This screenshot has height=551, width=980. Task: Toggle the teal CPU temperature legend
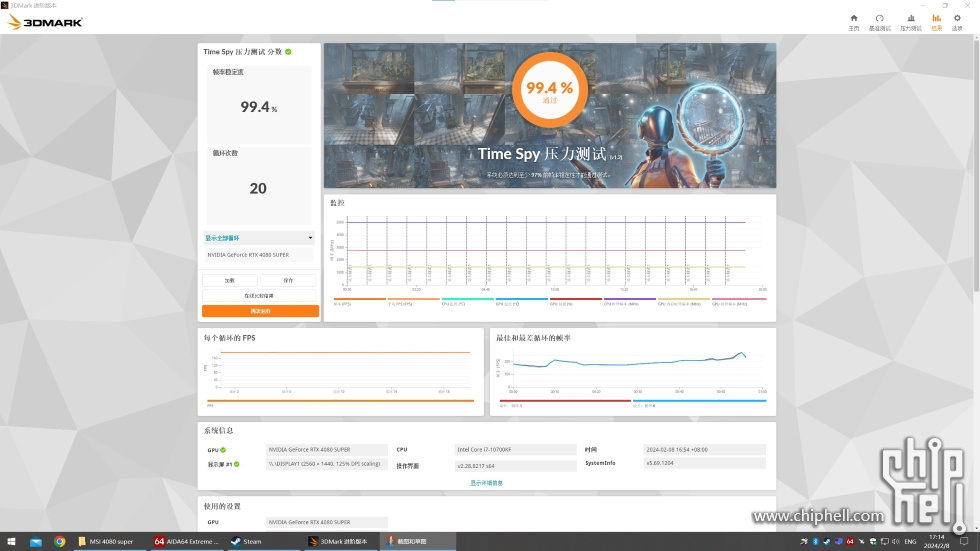[468, 301]
